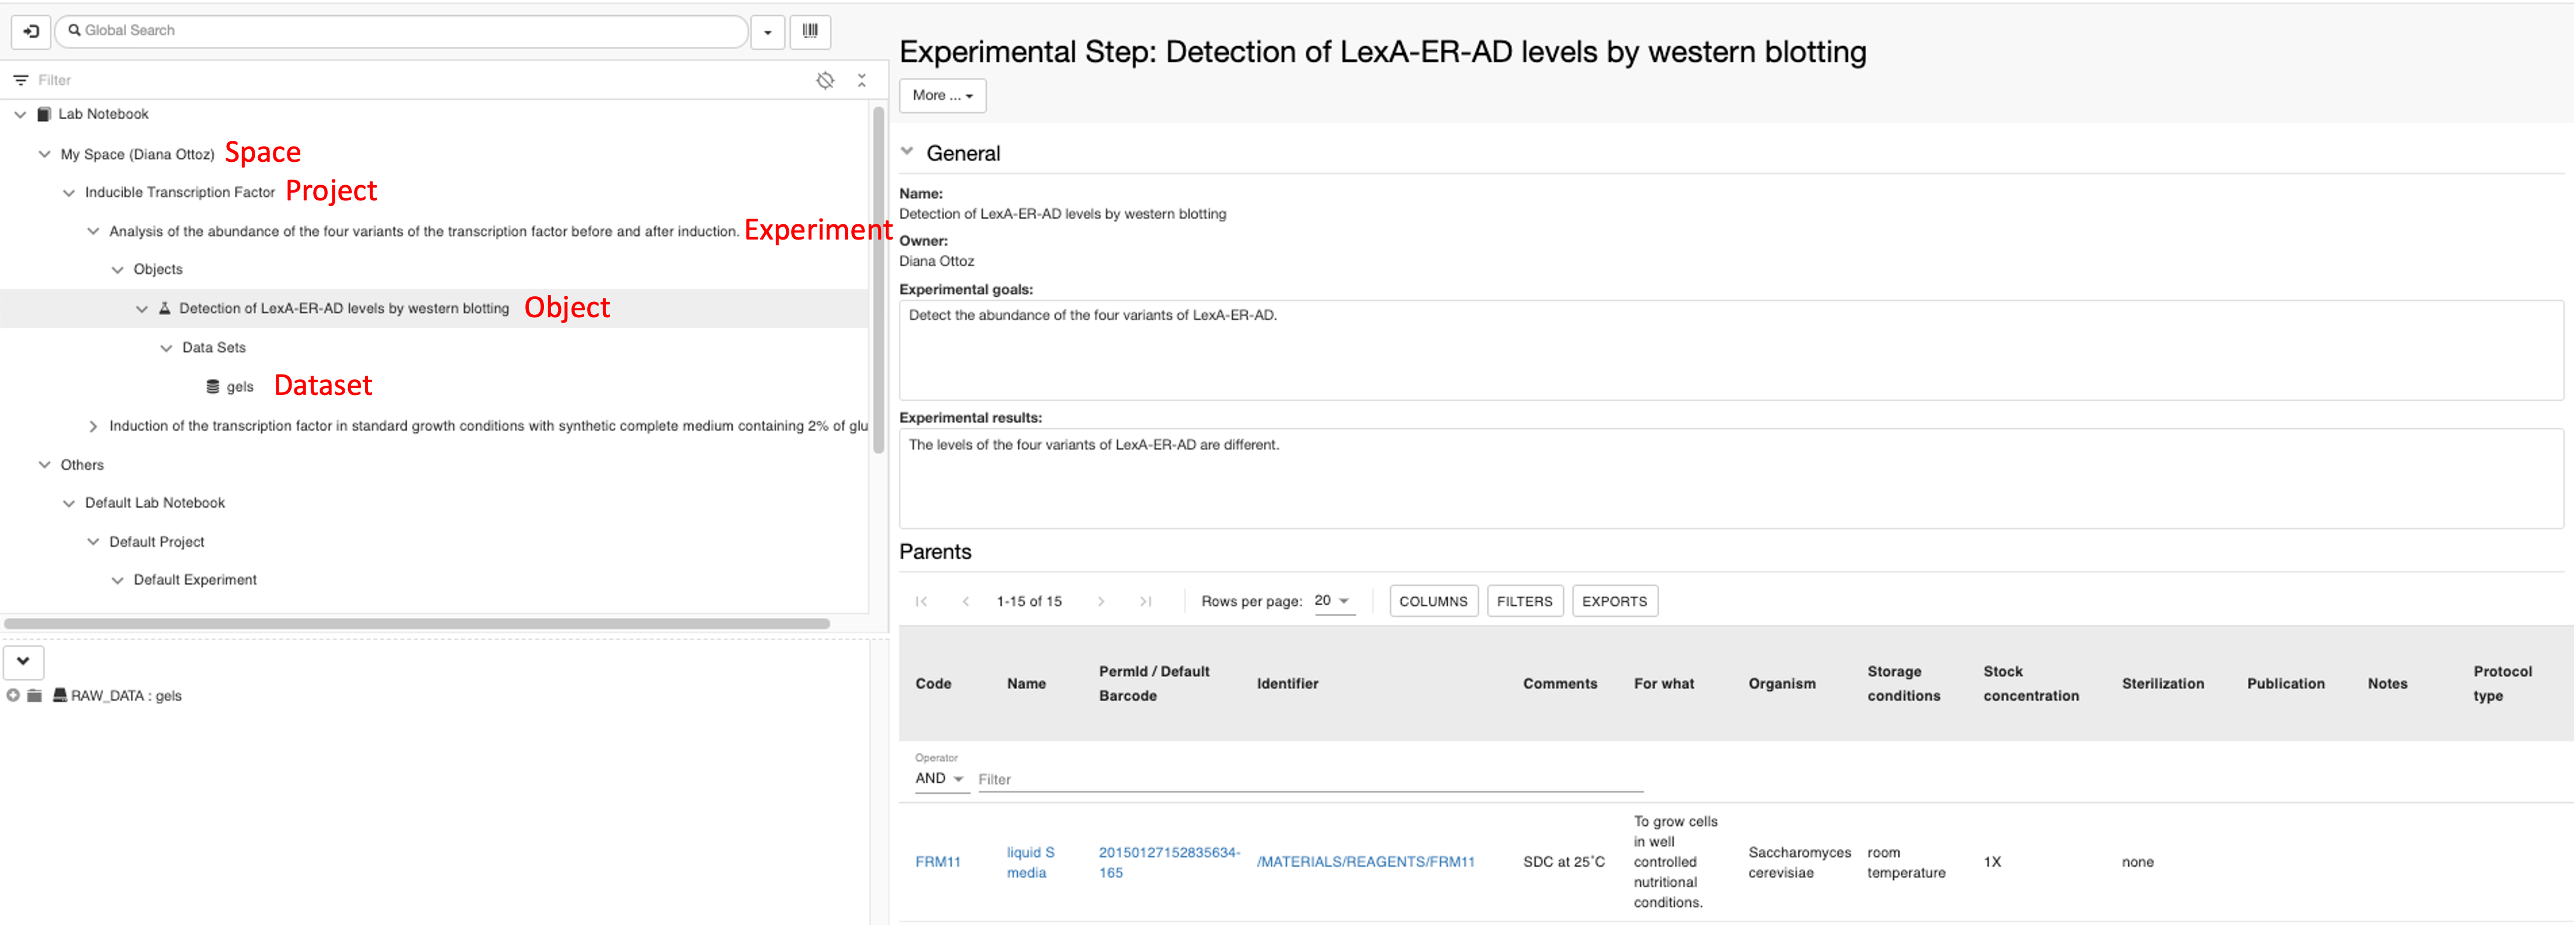Sort by the Name column header
Screen dimensions: 2576x926
(x=1026, y=684)
